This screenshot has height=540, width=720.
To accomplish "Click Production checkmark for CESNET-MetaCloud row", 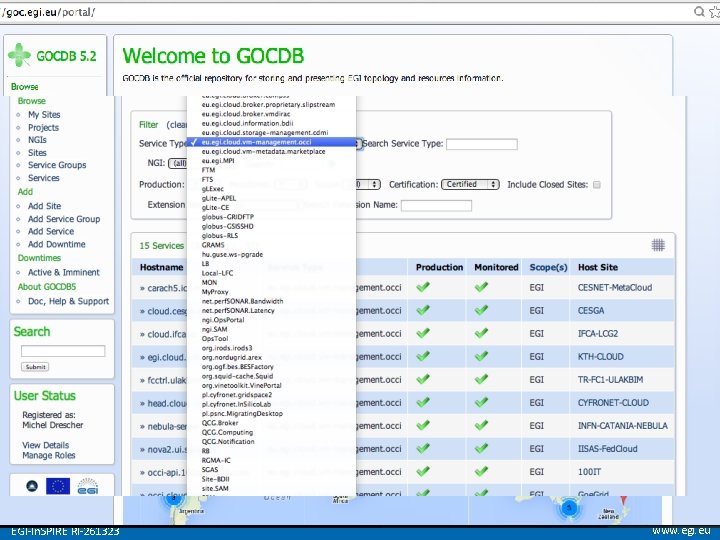I will click(423, 287).
